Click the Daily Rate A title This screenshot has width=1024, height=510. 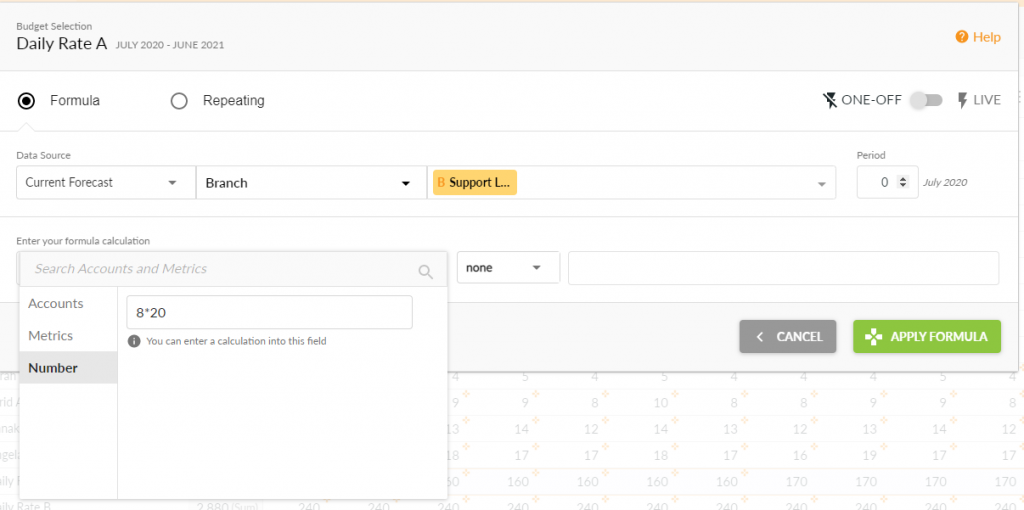(x=61, y=44)
